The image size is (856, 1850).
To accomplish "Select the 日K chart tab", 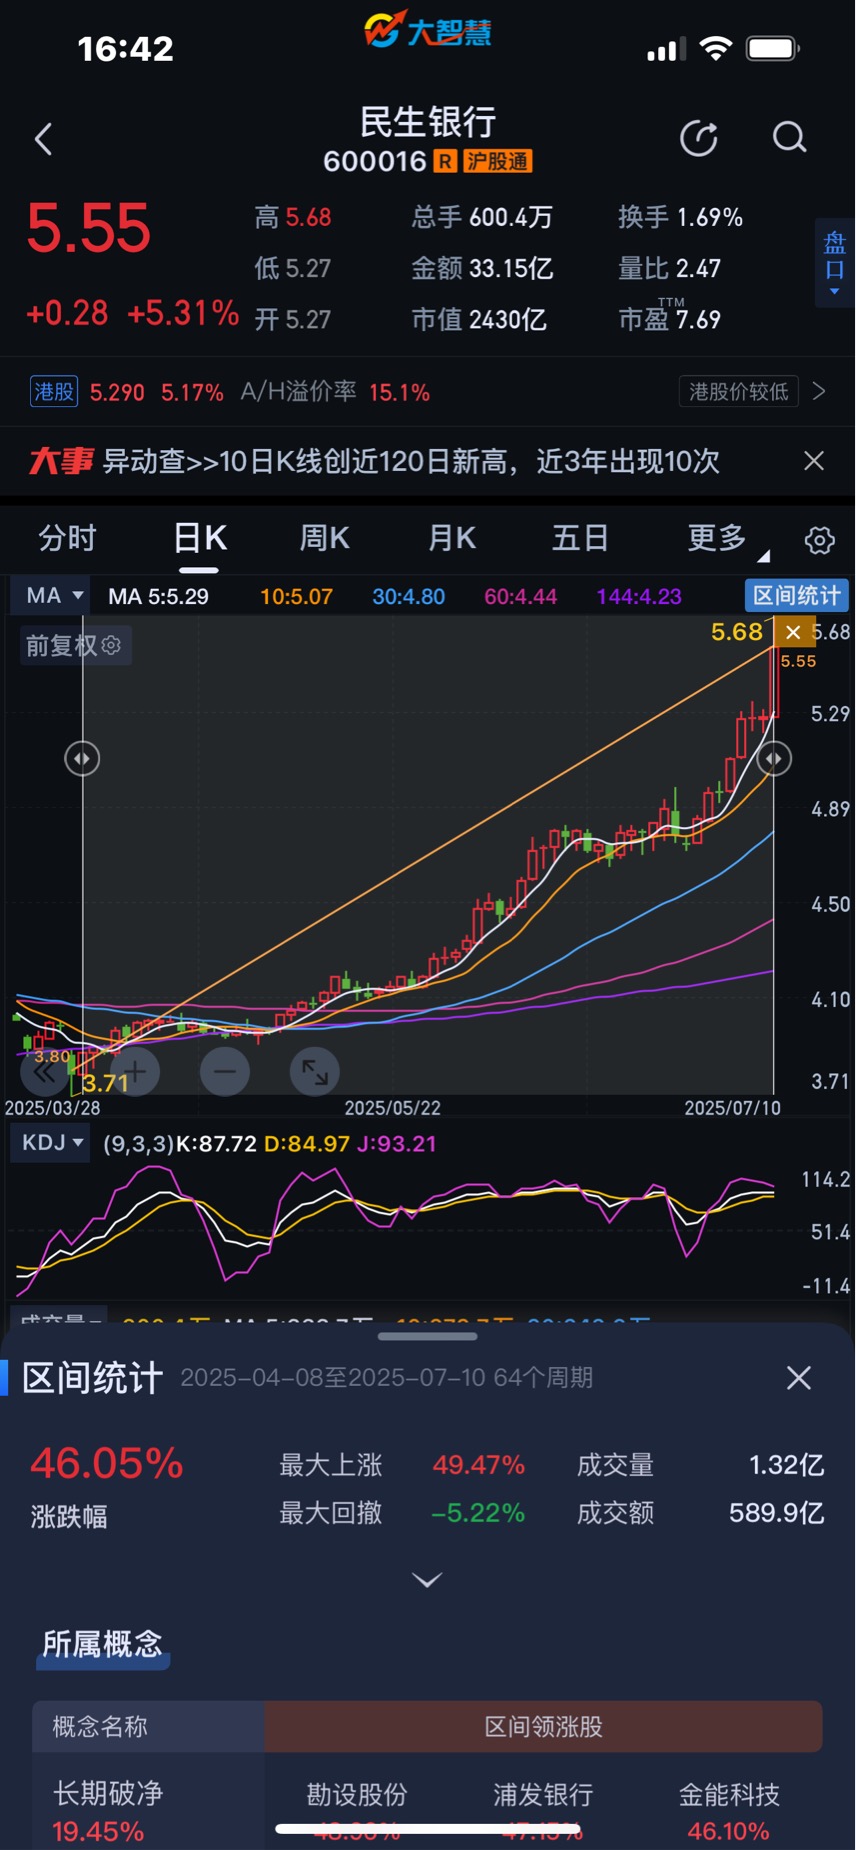I will click(x=199, y=538).
